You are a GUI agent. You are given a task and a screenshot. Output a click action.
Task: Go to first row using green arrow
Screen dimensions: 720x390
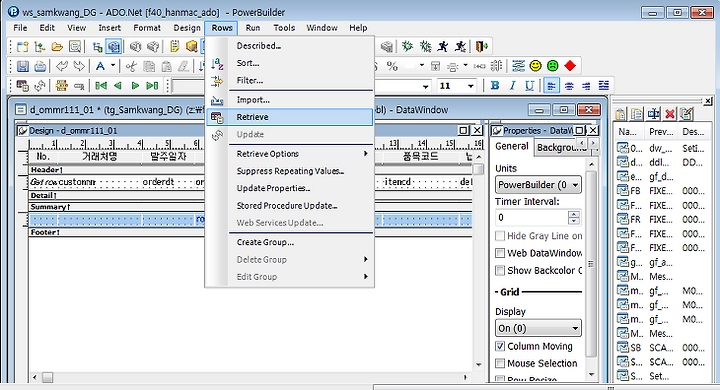click(101, 85)
